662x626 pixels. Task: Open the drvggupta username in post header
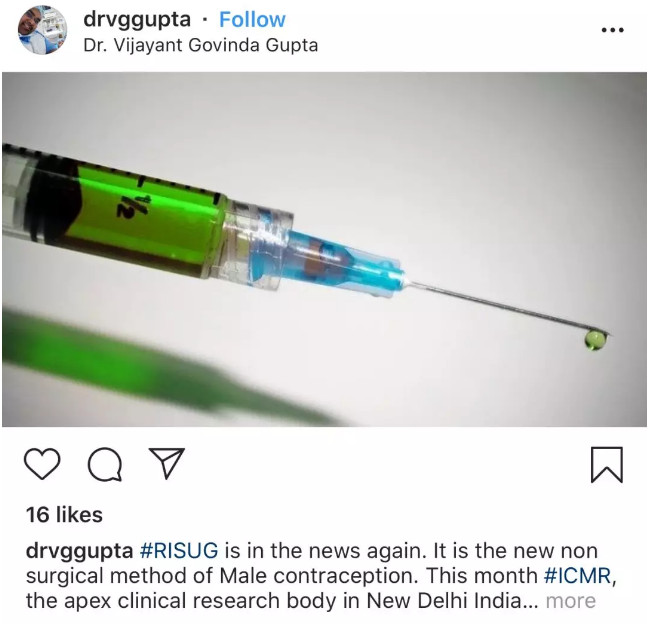point(137,20)
